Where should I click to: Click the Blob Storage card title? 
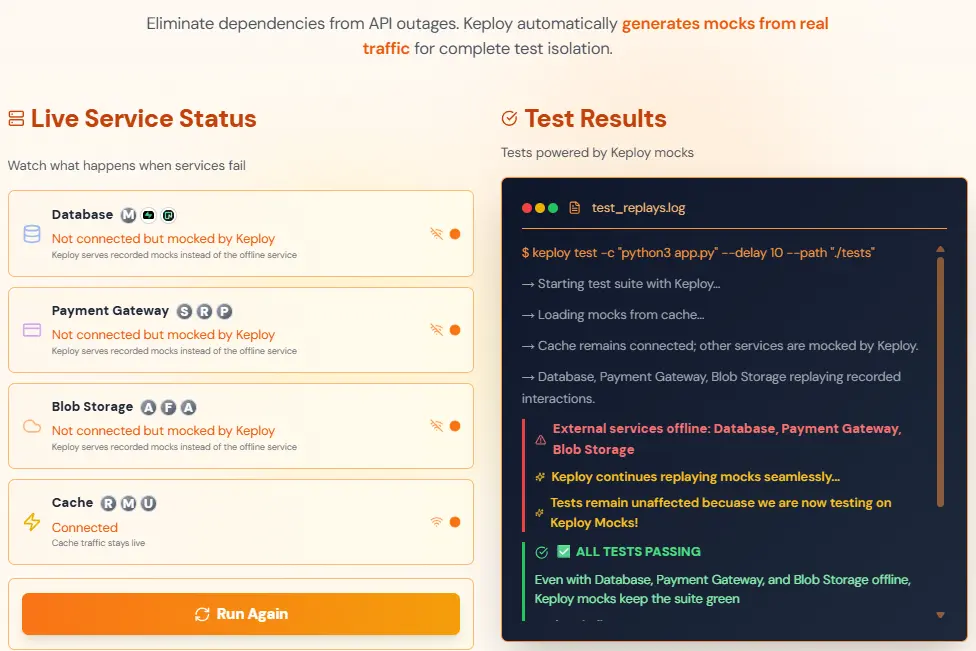click(x=92, y=406)
